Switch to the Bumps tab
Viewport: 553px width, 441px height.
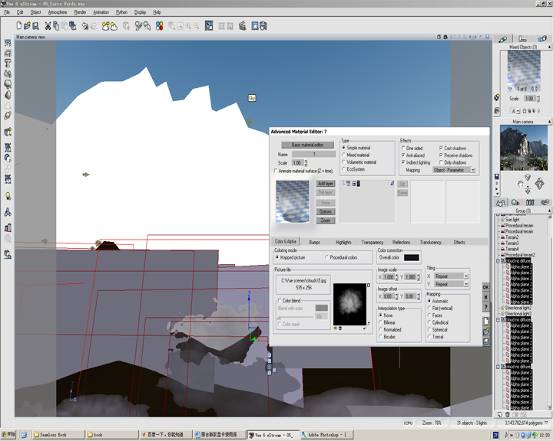[x=314, y=242]
